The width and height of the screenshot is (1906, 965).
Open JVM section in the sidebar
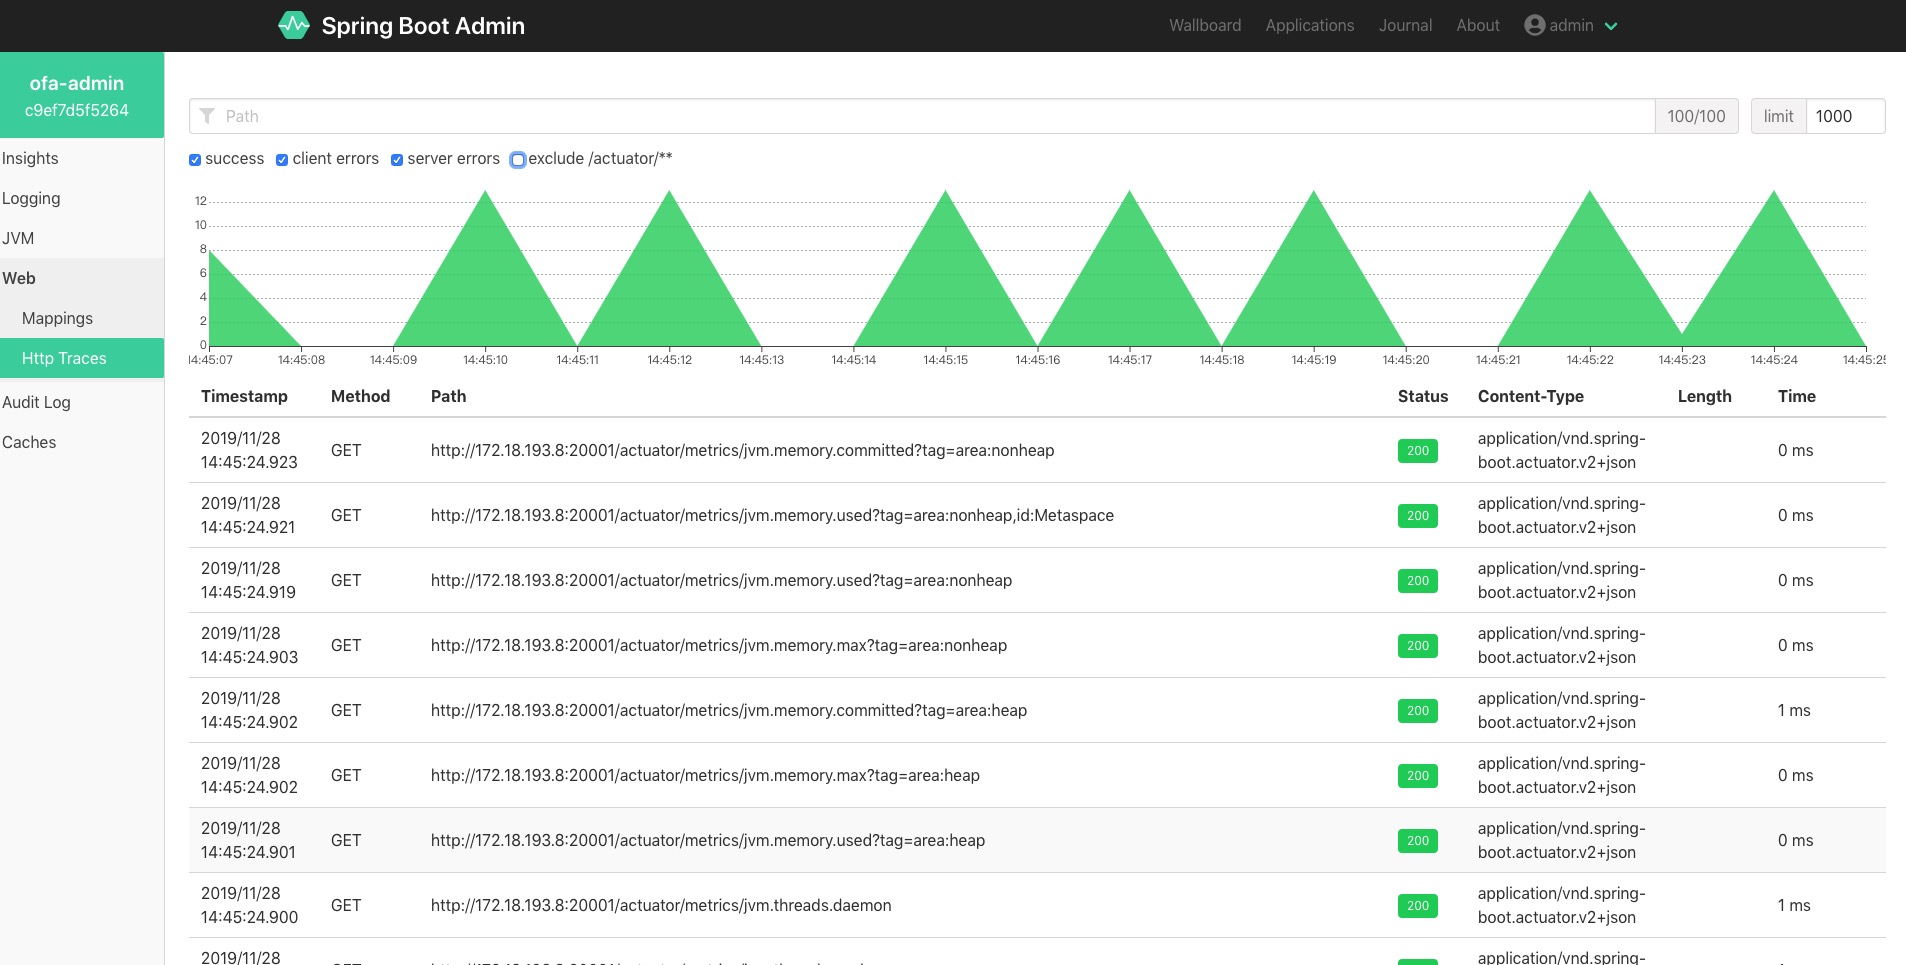click(82, 238)
